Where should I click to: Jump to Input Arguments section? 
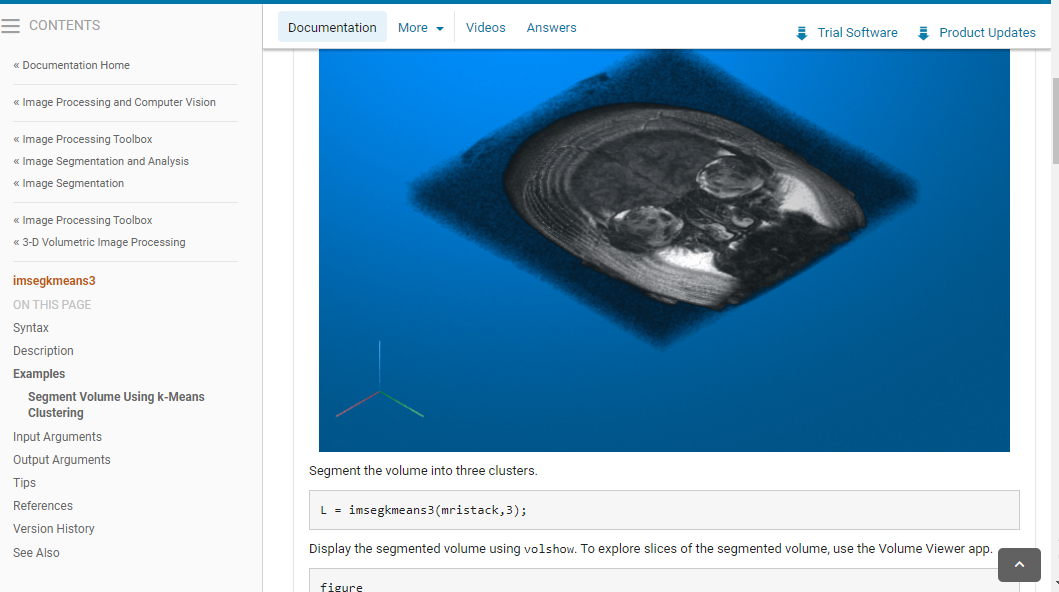pos(57,437)
